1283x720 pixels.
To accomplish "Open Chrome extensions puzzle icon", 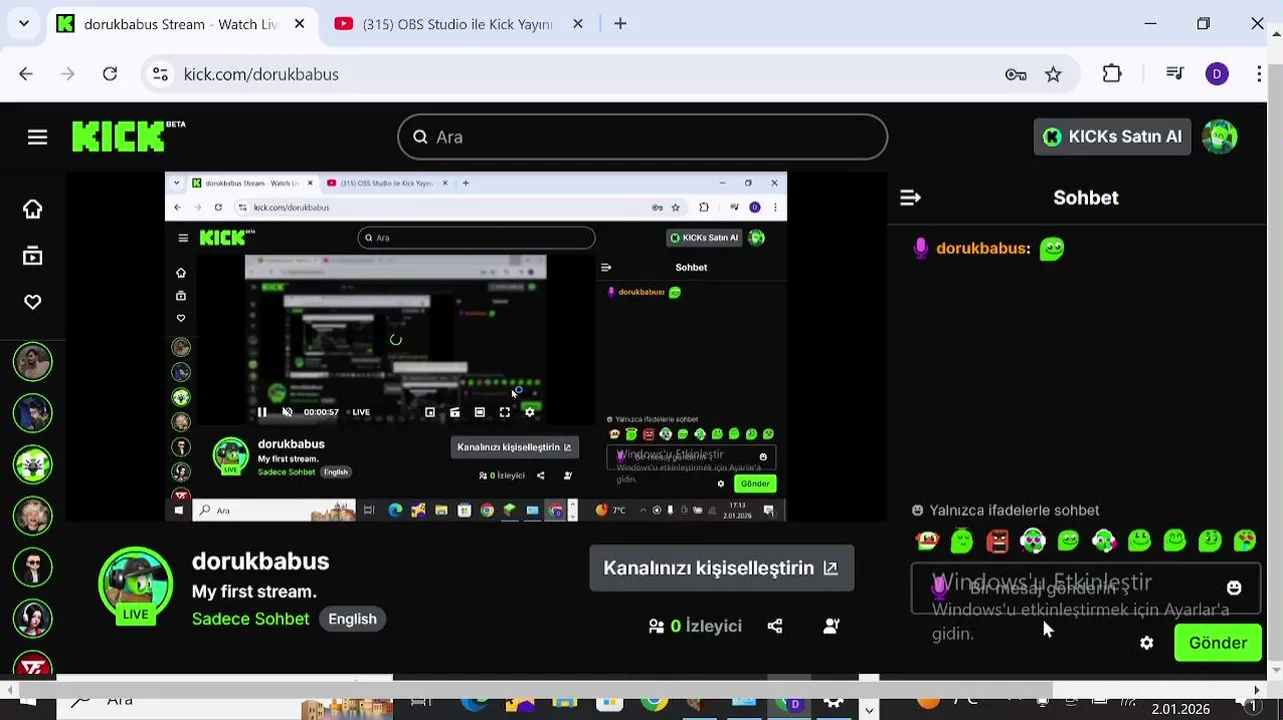I will (1112, 74).
